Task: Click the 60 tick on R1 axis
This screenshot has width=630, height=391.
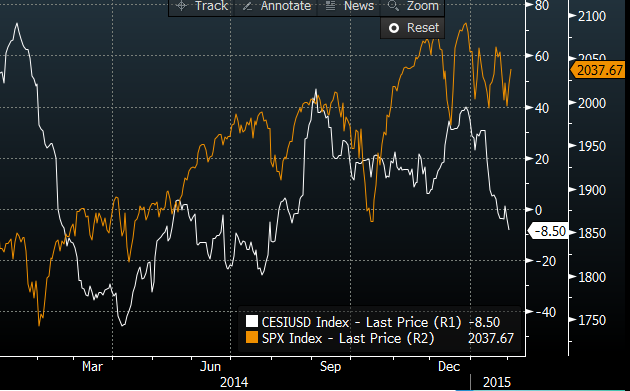Action: (542, 56)
